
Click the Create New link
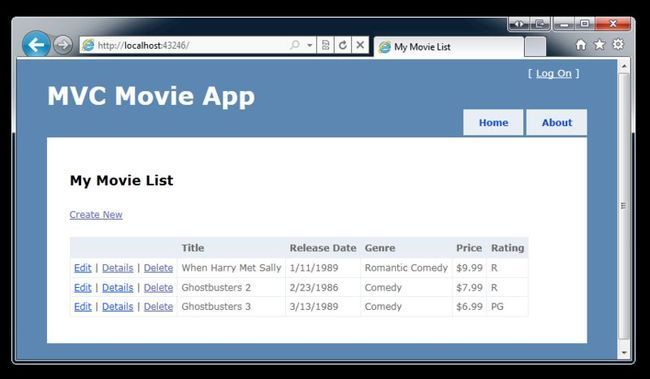click(x=96, y=215)
